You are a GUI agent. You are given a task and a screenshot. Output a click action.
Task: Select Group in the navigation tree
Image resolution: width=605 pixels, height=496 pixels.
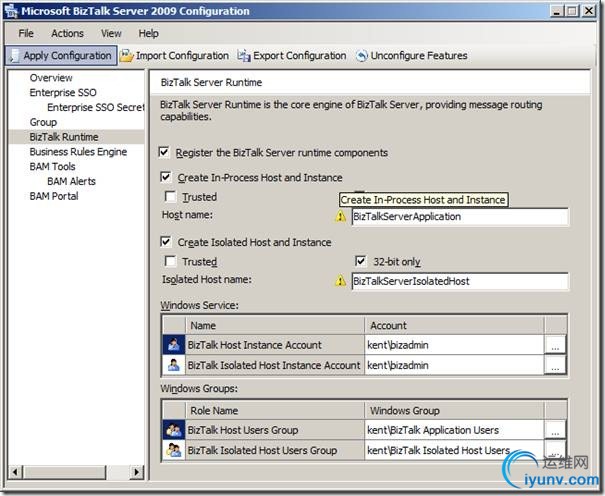(x=43, y=122)
